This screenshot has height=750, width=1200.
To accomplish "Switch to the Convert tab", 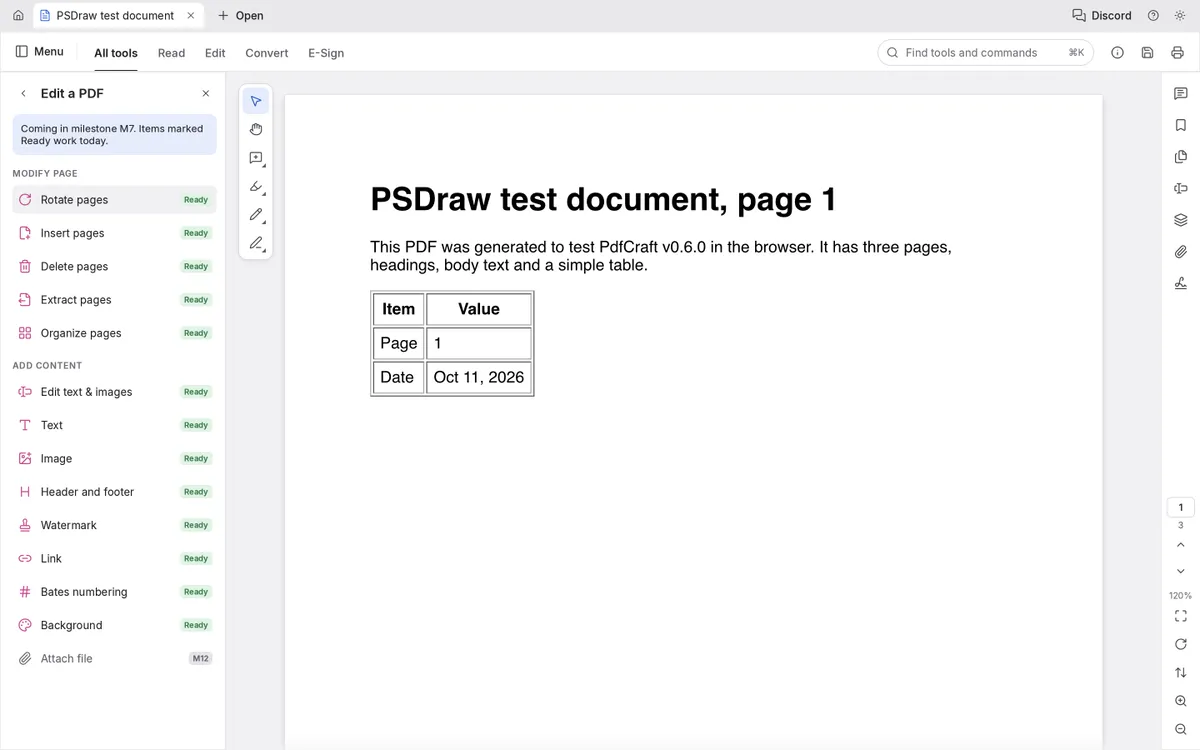I will tap(267, 53).
